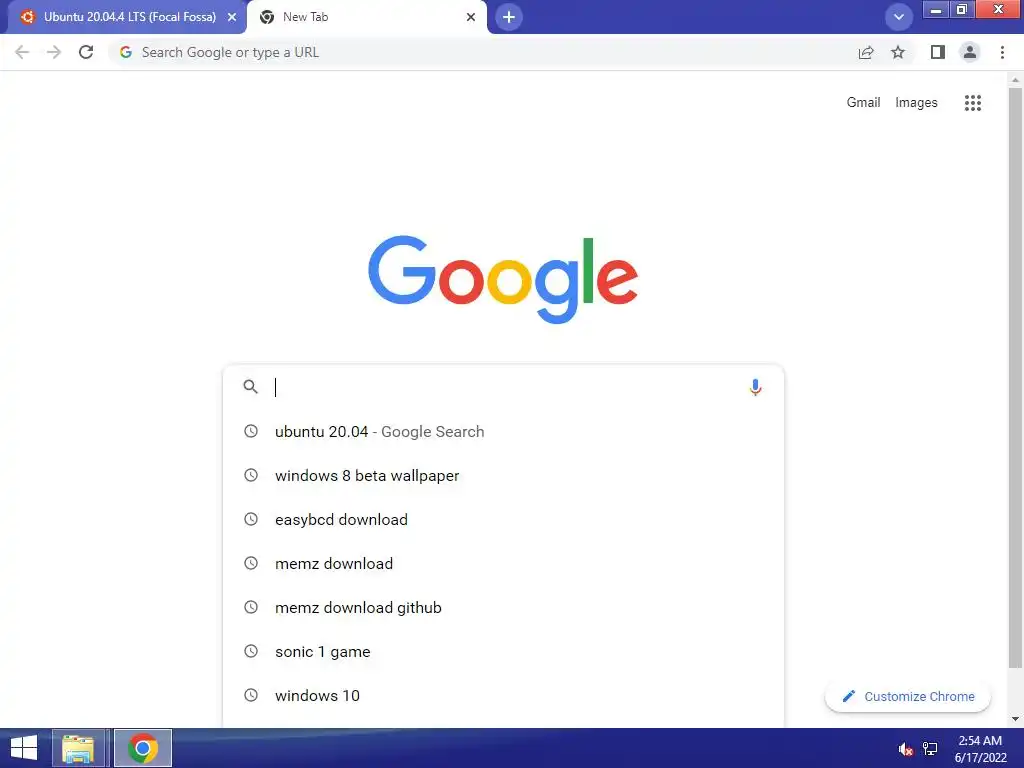Pick the easybcd download suggestion
The width and height of the screenshot is (1024, 768).
(x=503, y=519)
